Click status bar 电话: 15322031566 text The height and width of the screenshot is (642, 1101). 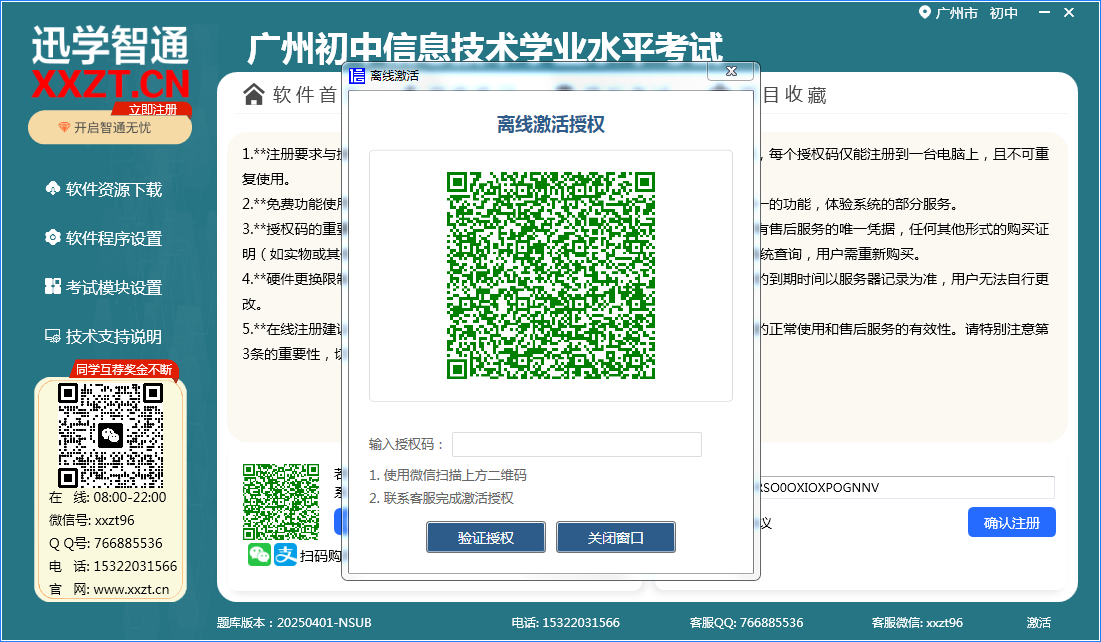tap(565, 622)
